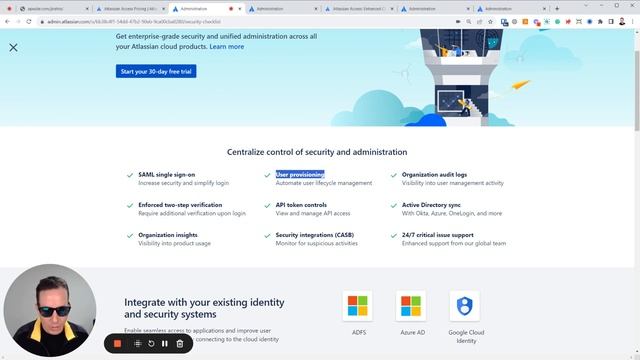This screenshot has height=360, width=640.
Task: Click Organization insights feature text
Action: point(168,235)
